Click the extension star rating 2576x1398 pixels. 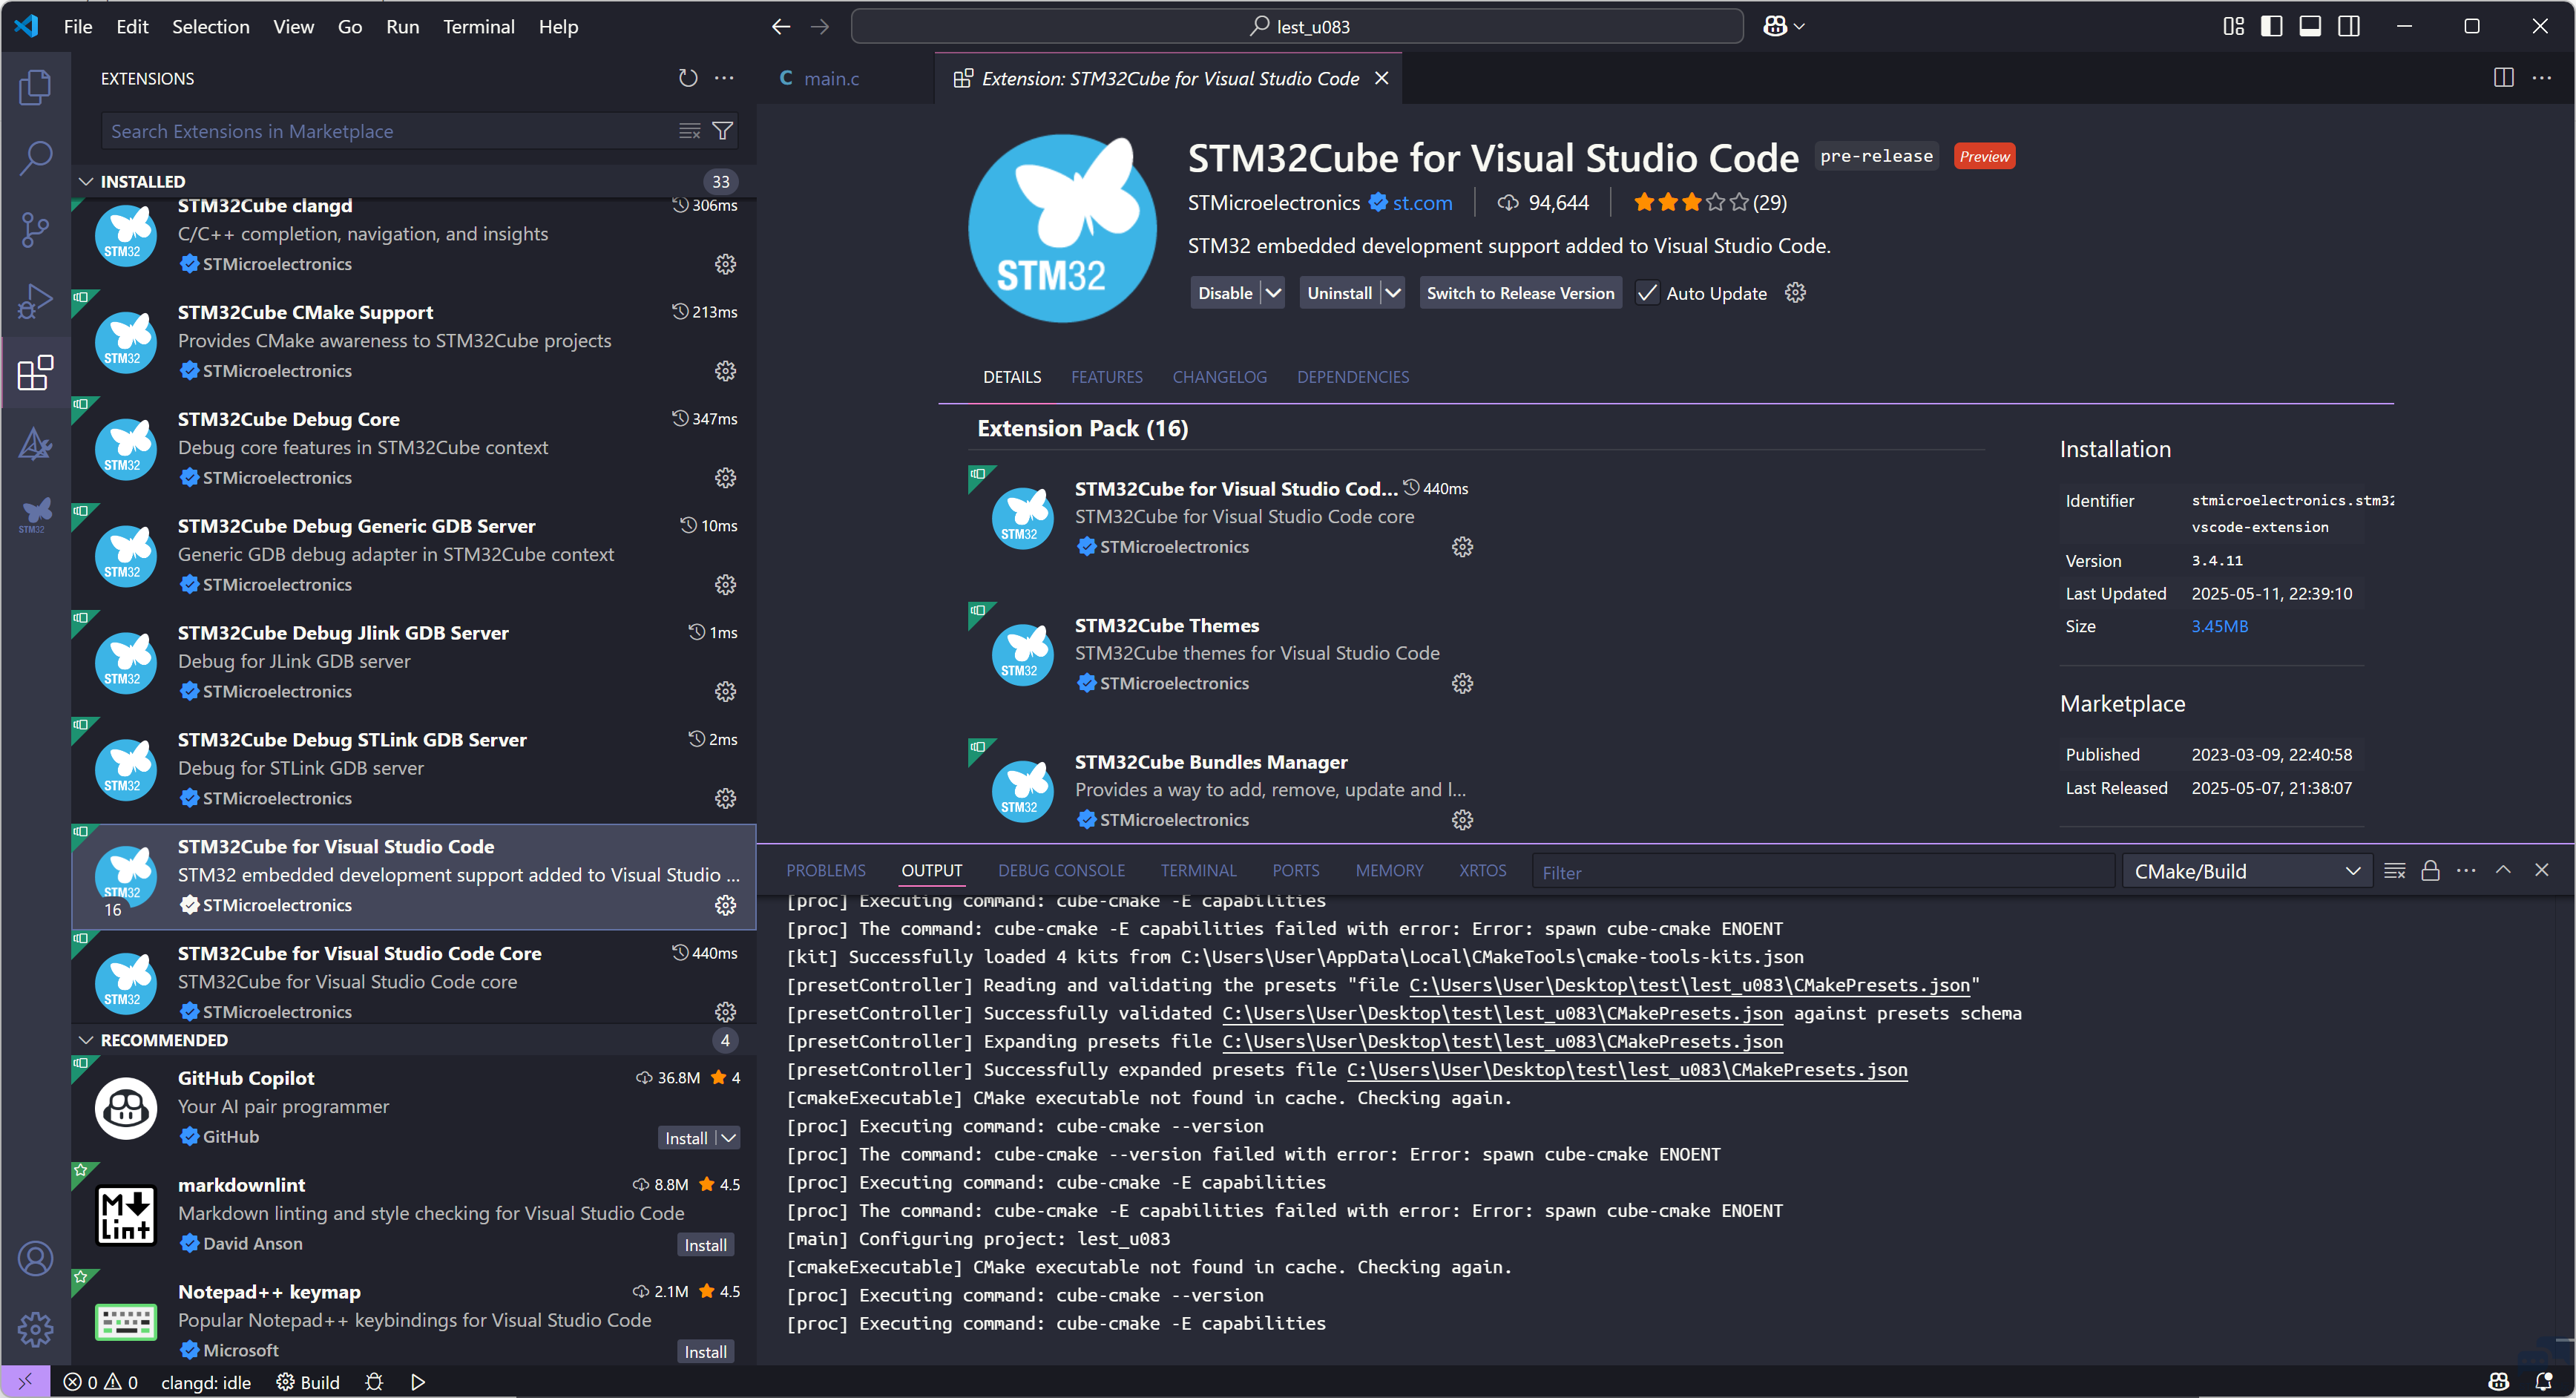(x=1710, y=203)
